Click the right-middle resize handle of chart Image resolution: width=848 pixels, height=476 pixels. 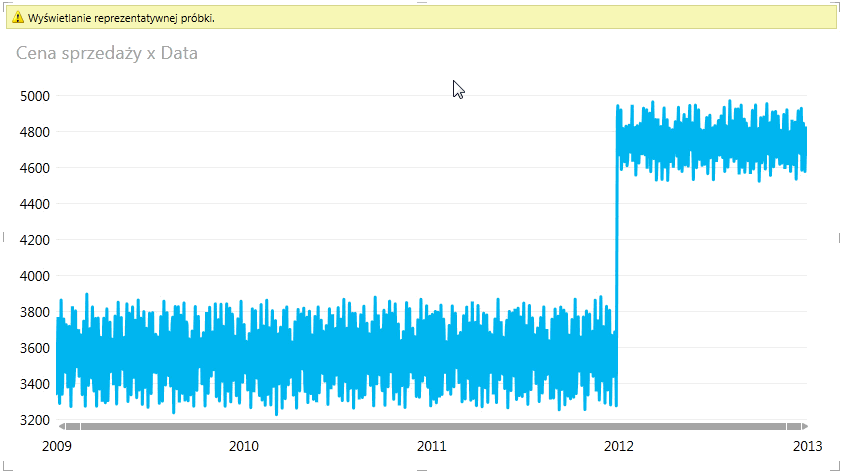click(x=838, y=237)
